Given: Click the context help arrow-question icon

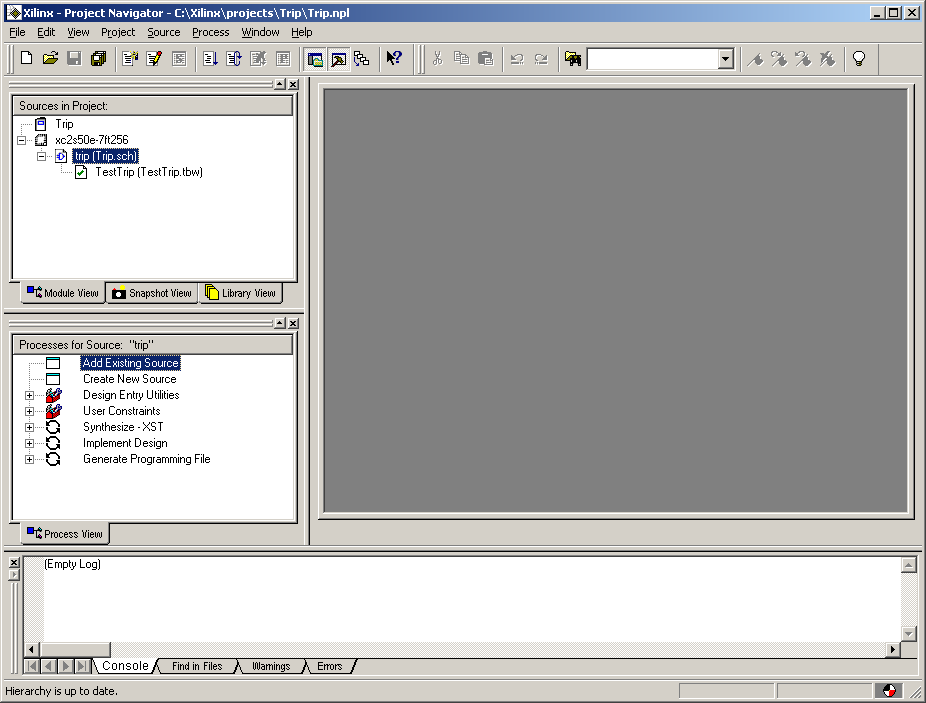Looking at the screenshot, I should click(x=394, y=59).
